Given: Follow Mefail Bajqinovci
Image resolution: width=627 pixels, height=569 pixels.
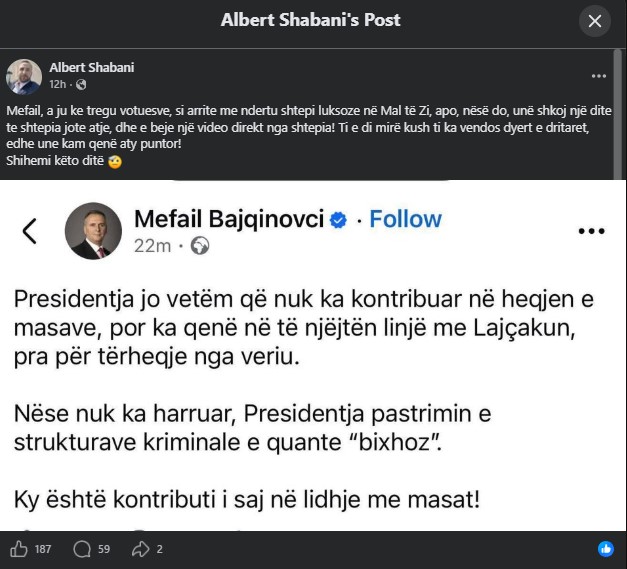Looking at the screenshot, I should (405, 219).
